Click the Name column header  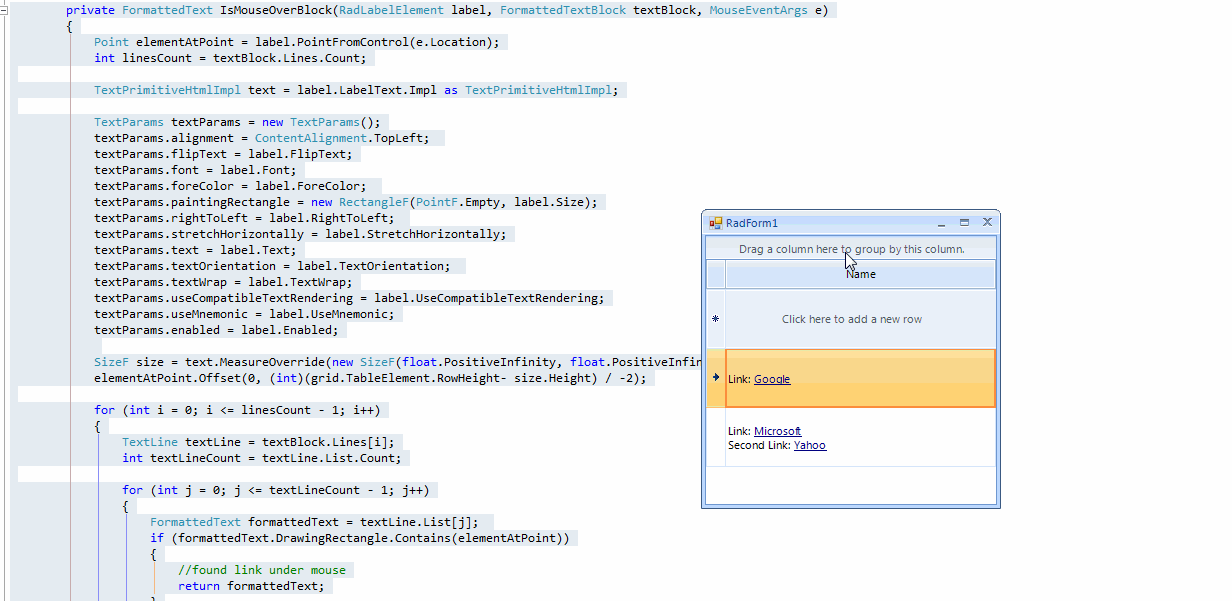pos(860,275)
